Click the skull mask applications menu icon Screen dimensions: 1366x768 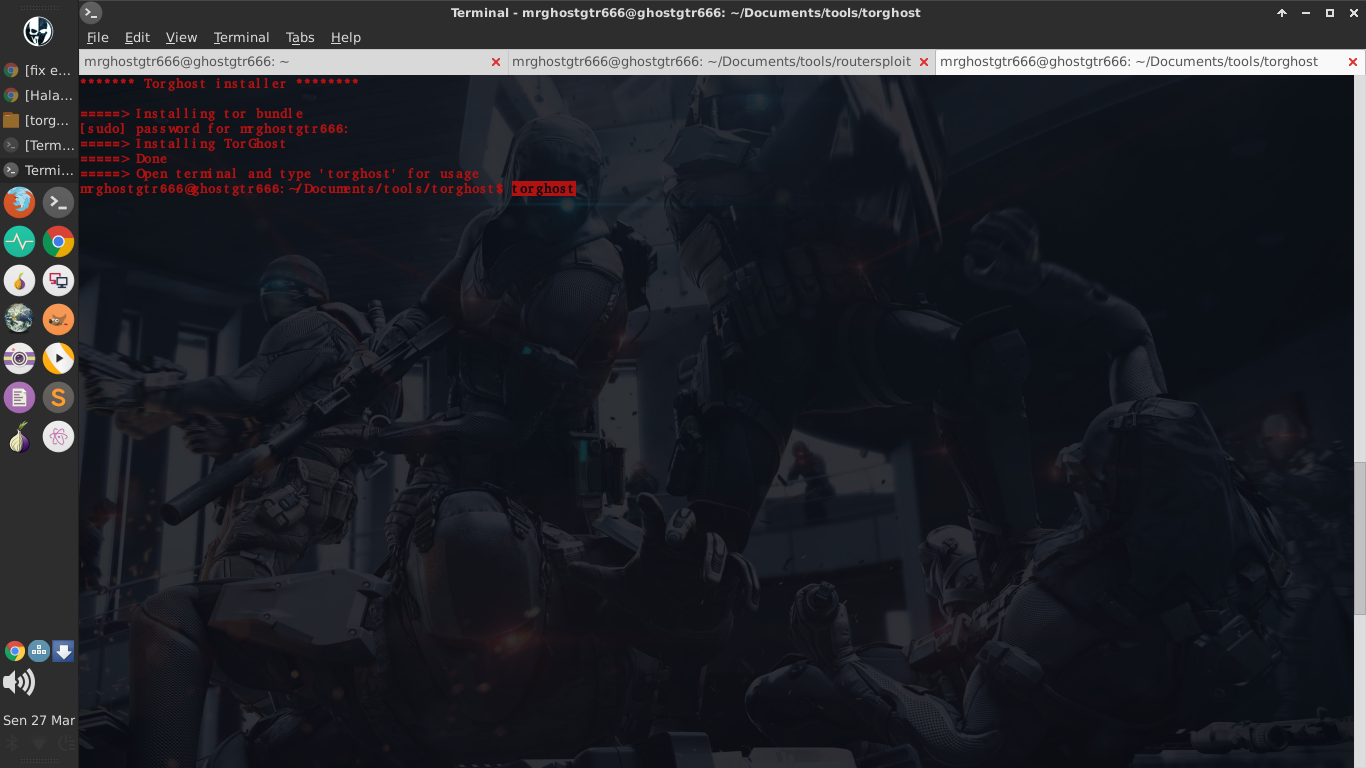coord(38,30)
